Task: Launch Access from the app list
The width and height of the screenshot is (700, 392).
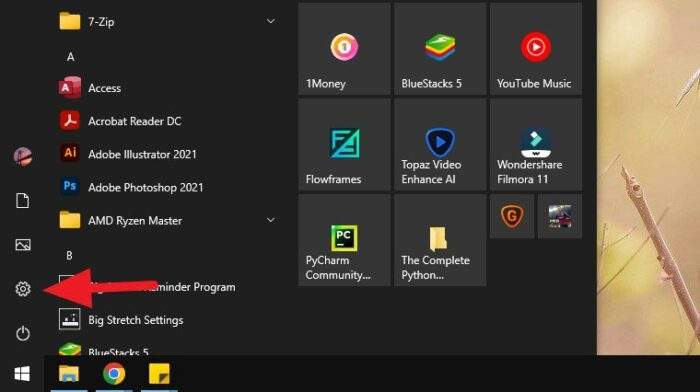Action: [x=169, y=88]
